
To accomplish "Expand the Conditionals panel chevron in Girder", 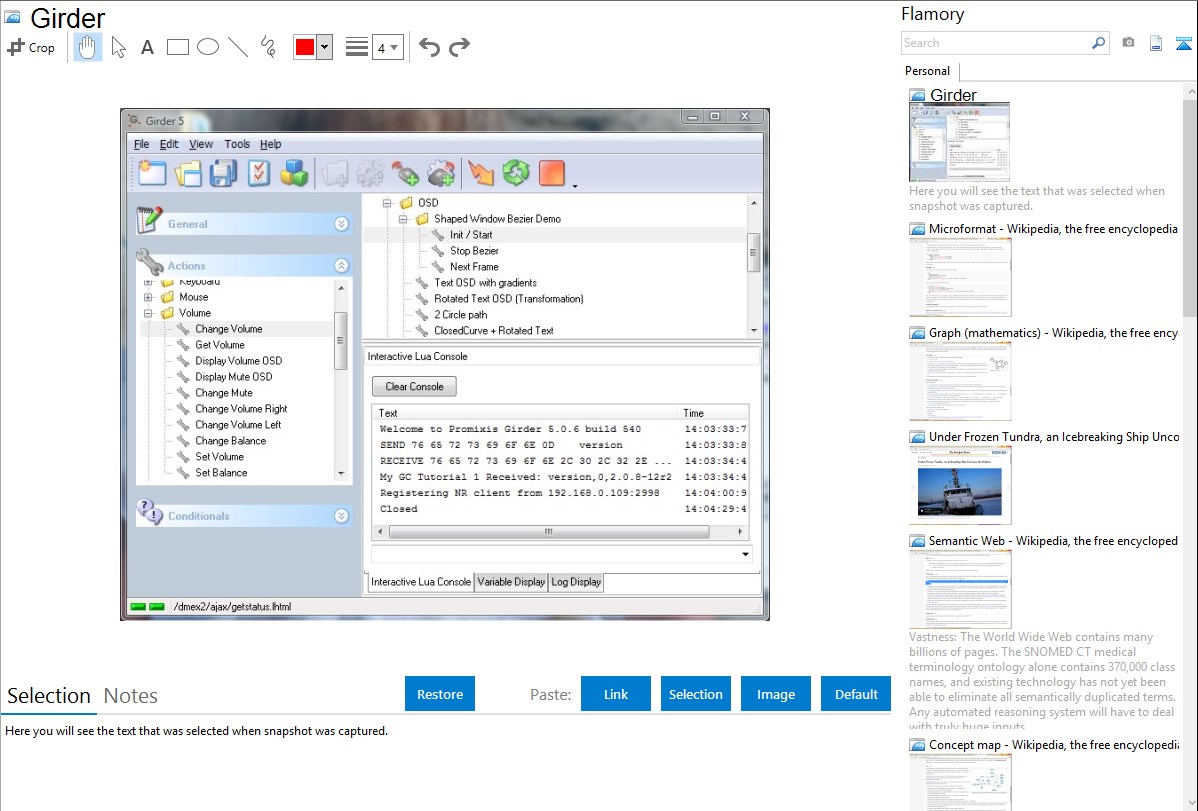I will click(x=342, y=516).
